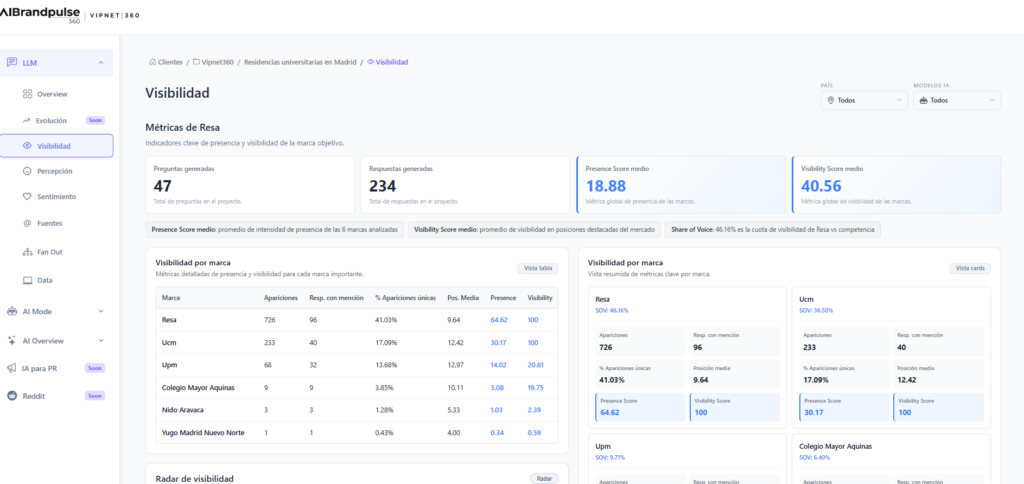
Task: Click Presence value 64.62 in the table
Action: click(x=500, y=320)
